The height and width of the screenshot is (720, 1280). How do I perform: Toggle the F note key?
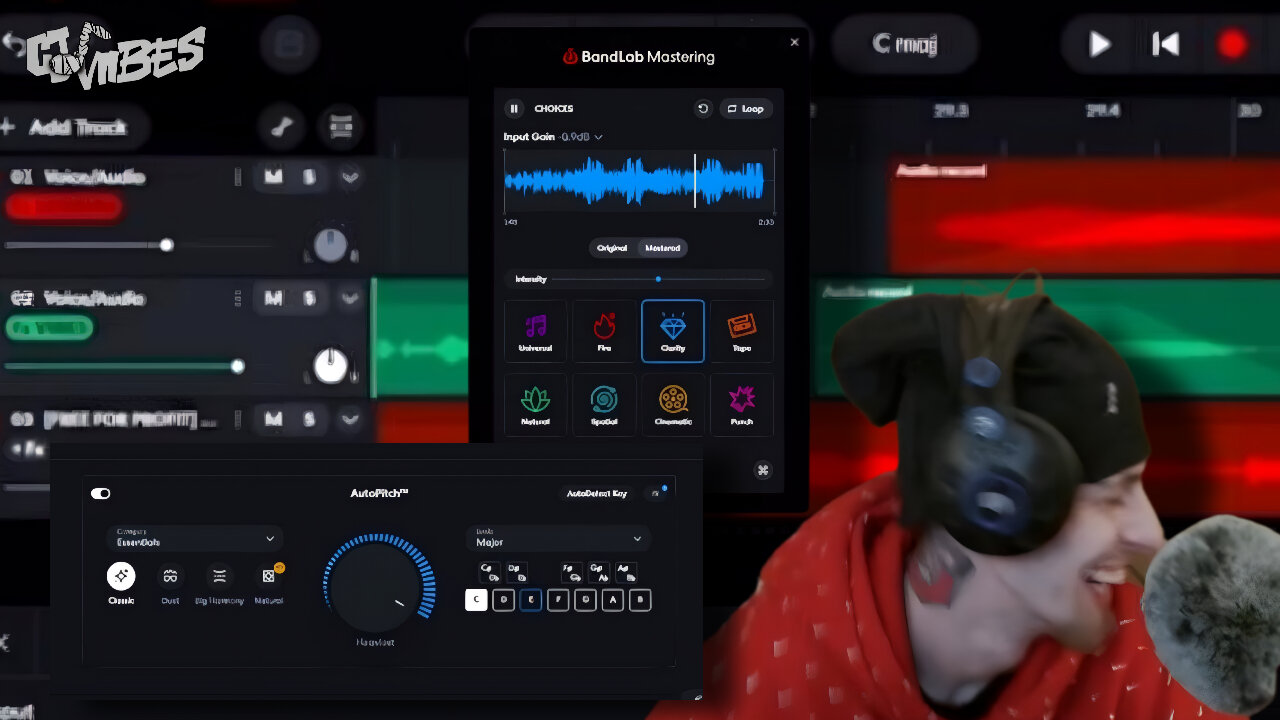(x=559, y=600)
